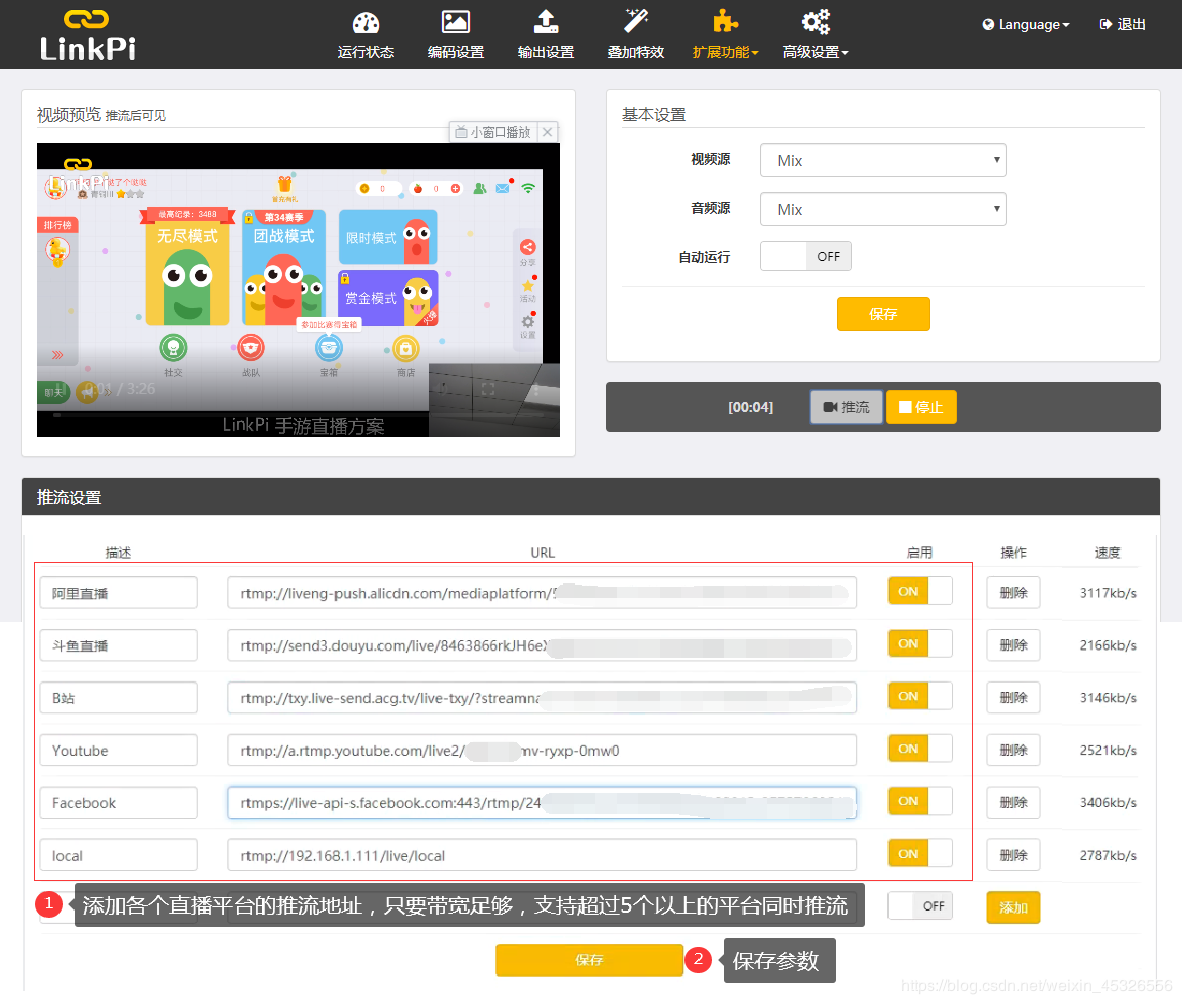Image resolution: width=1182 pixels, height=1004 pixels.
Task: Open 编码设置 menu item
Action: [x=455, y=52]
